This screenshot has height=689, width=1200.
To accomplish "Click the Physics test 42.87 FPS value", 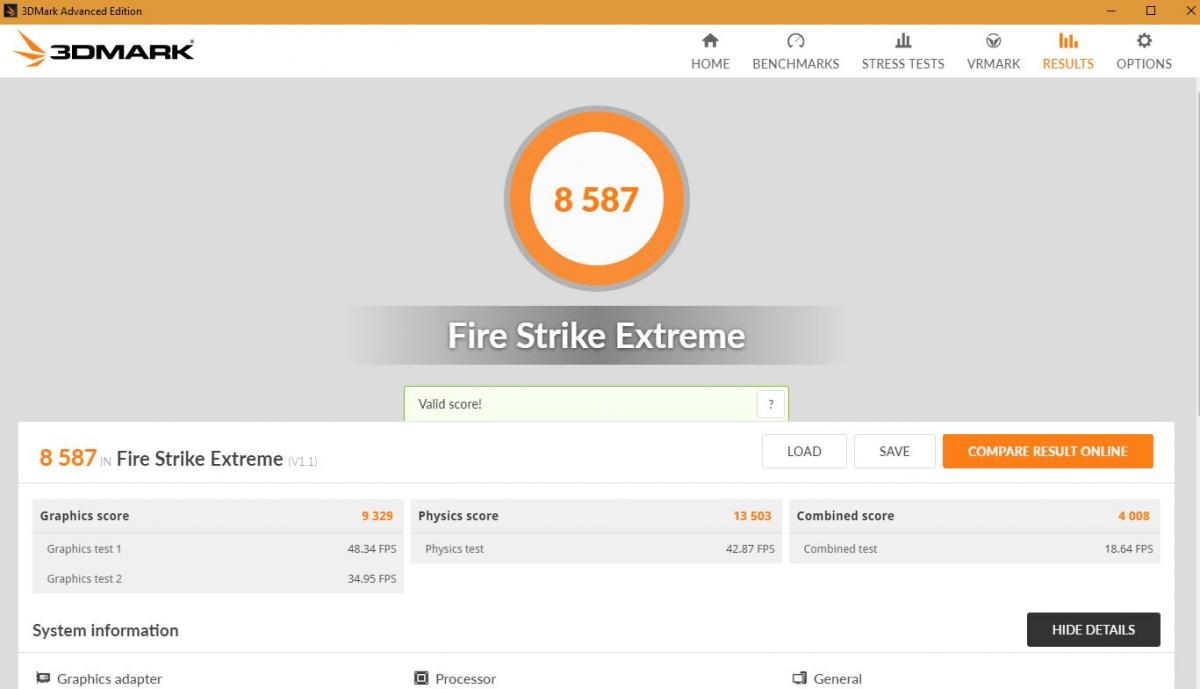I will (x=751, y=549).
